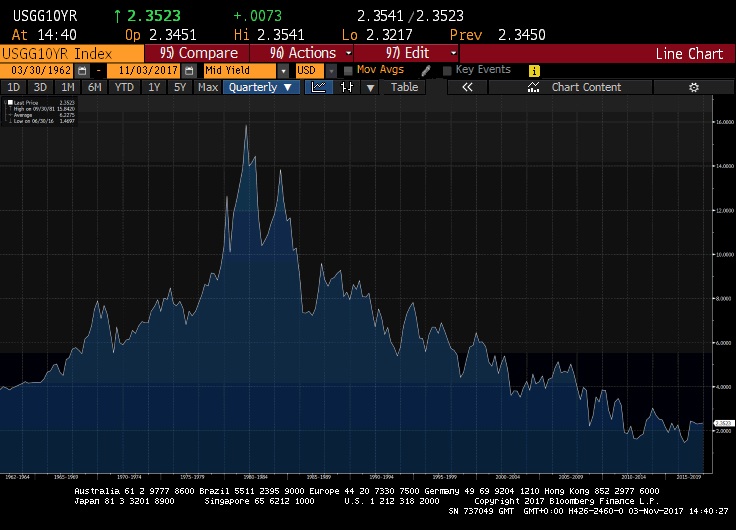
Task: Collapse panel with double left arrows
Action: (x=466, y=87)
